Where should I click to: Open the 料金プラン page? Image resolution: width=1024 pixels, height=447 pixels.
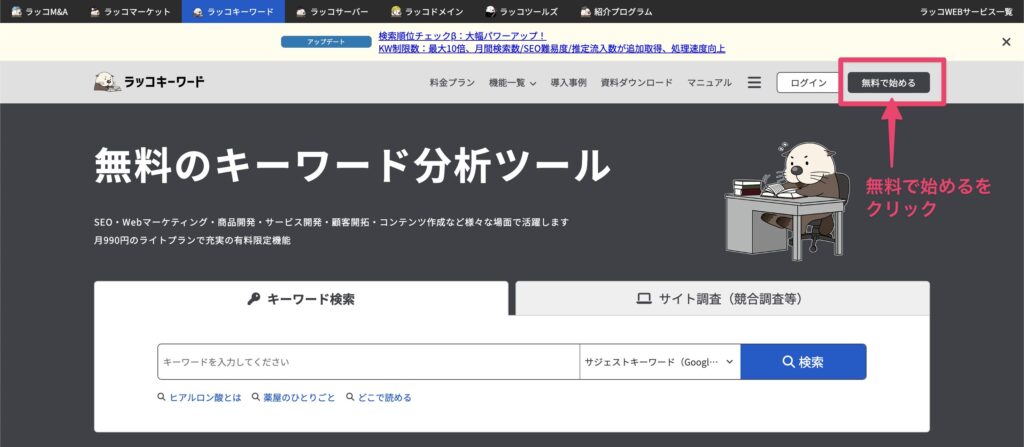[452, 83]
